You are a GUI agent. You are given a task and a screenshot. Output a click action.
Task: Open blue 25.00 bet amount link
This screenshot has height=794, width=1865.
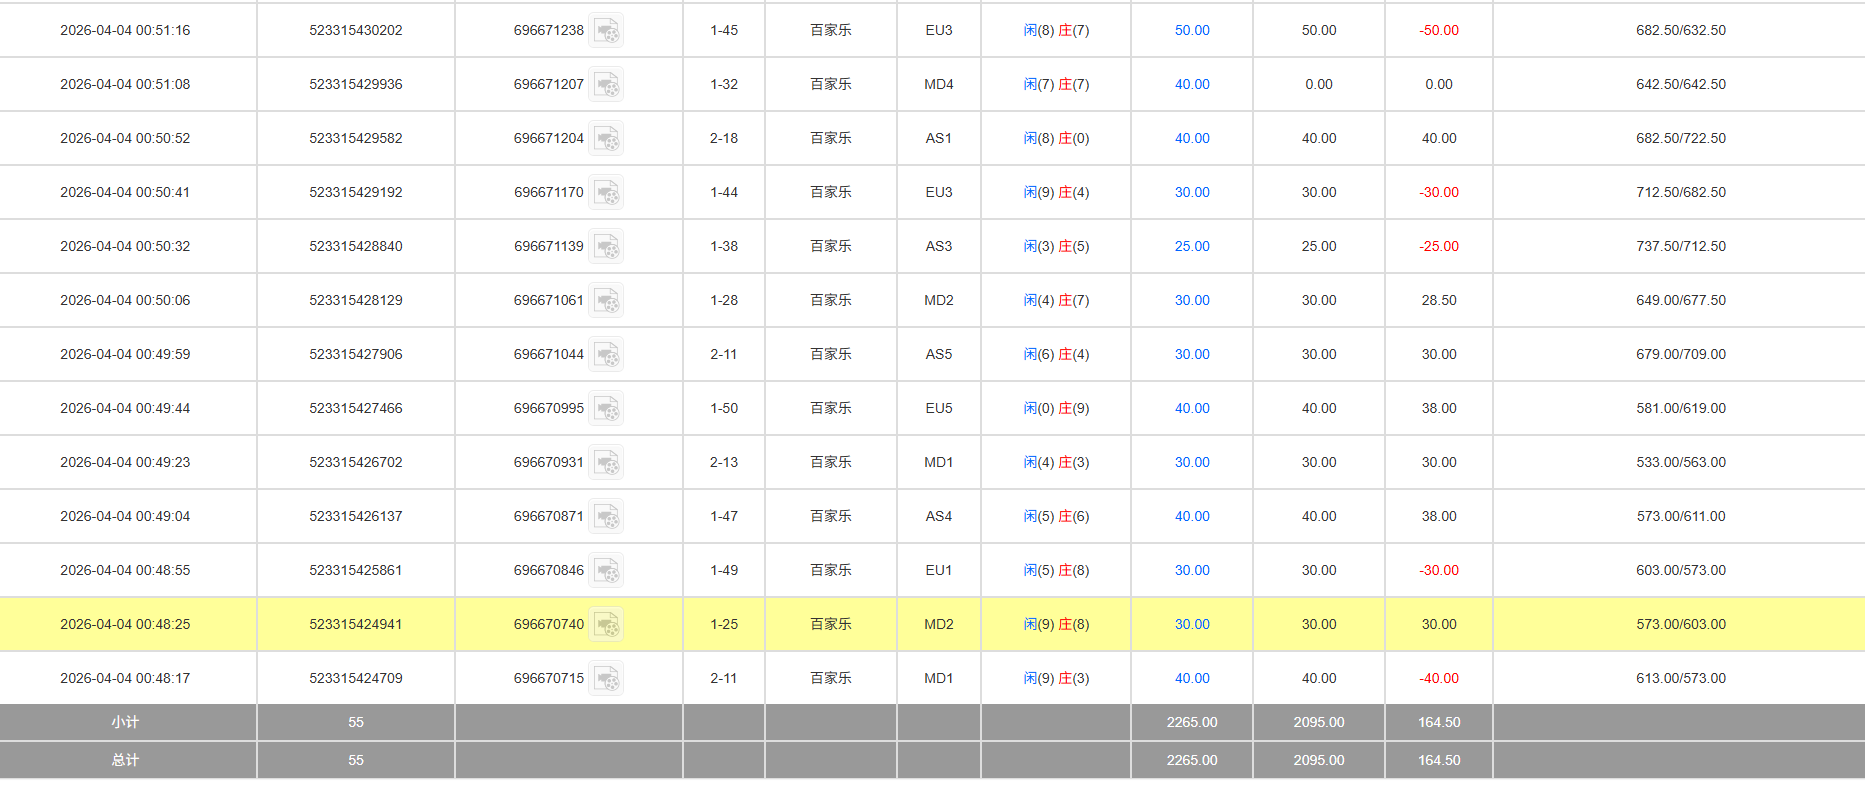click(1191, 247)
